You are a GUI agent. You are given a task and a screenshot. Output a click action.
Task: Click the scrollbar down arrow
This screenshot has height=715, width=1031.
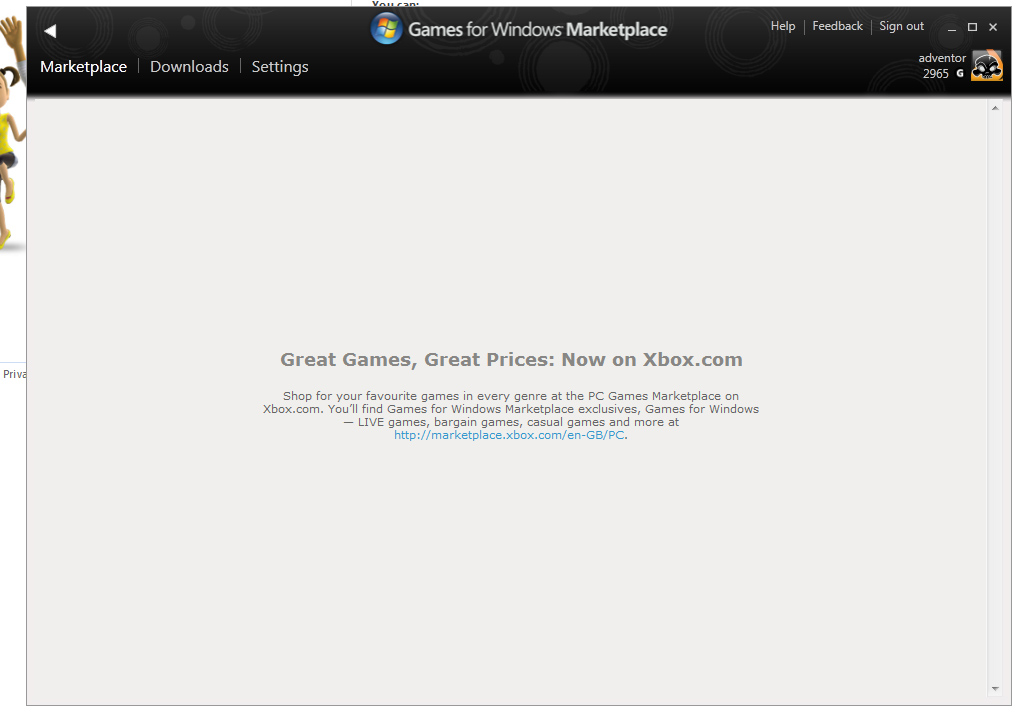[995, 689]
